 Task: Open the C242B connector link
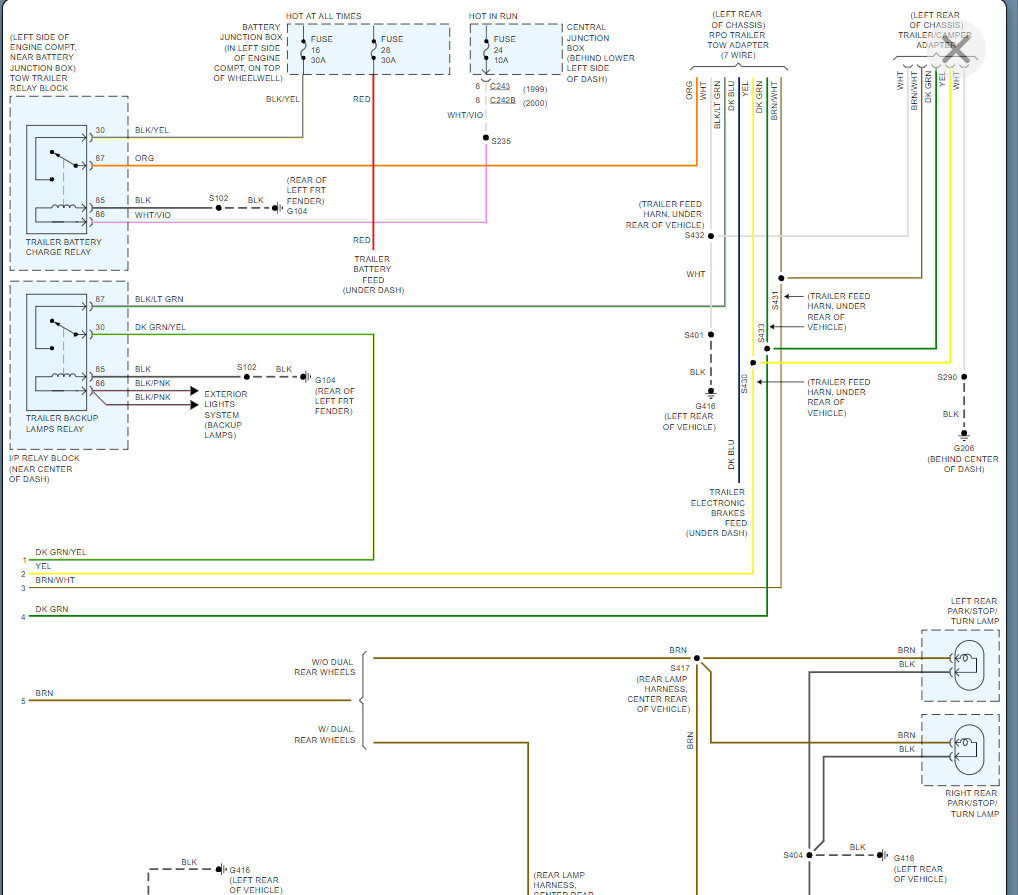pyautogui.click(x=503, y=101)
